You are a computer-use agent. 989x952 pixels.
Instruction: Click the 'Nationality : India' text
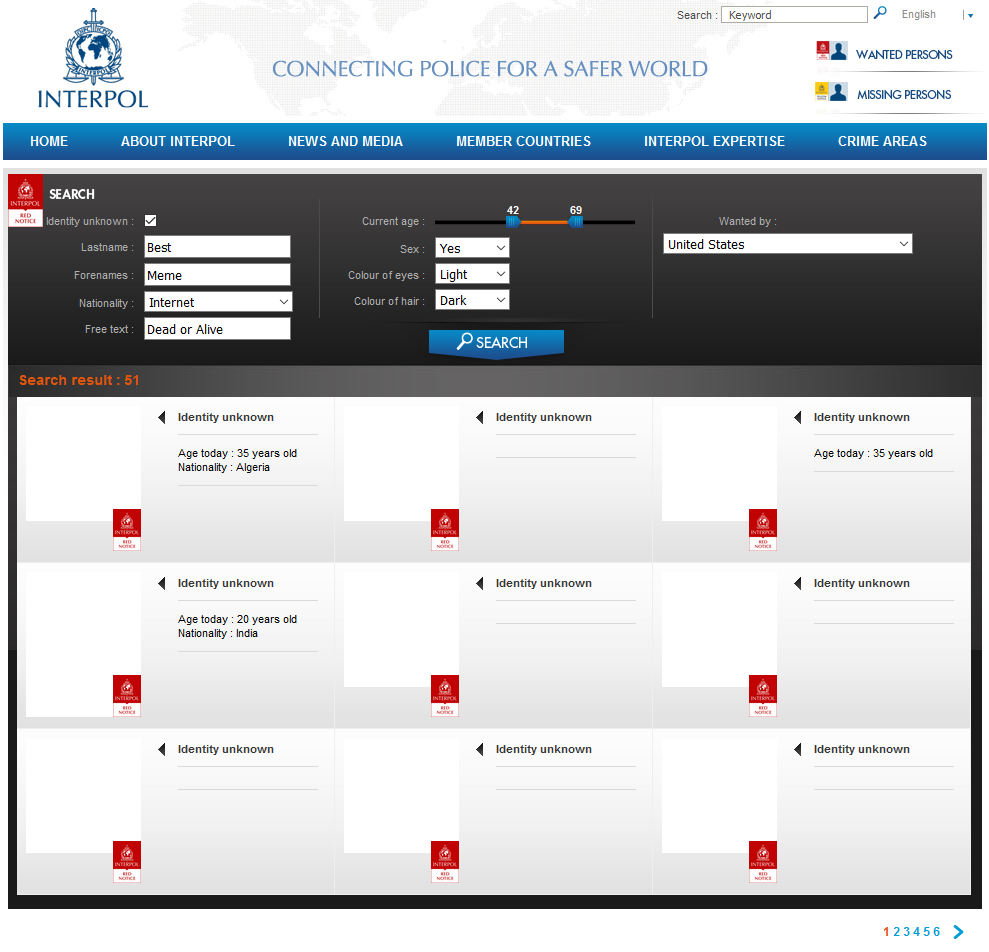218,633
